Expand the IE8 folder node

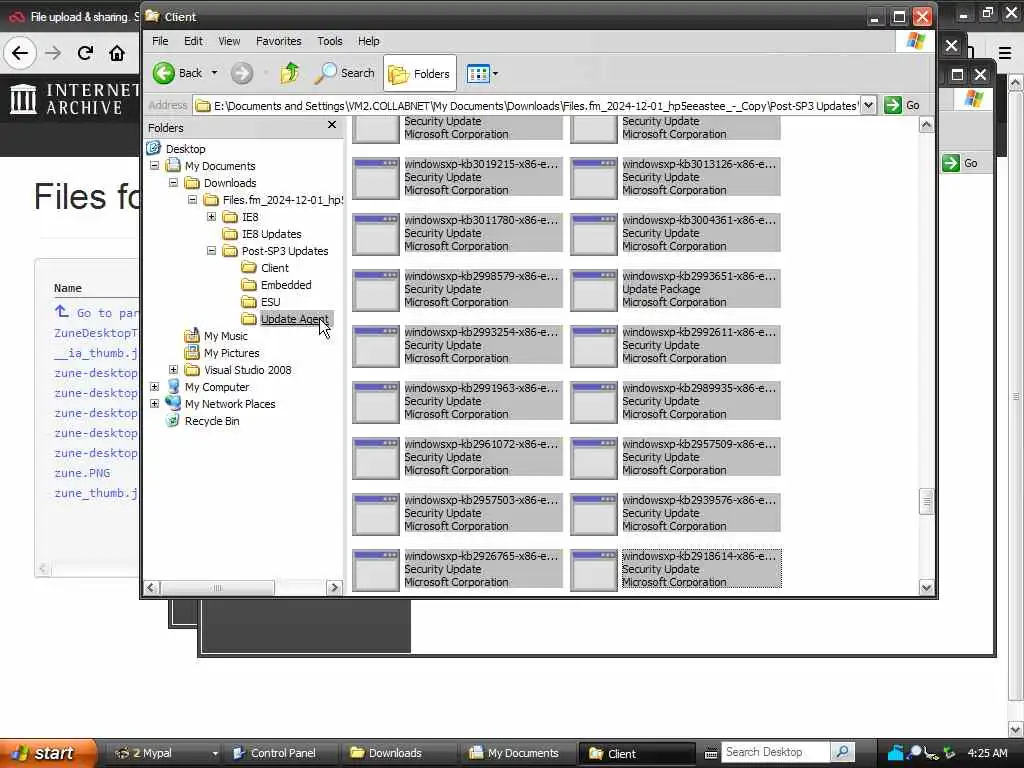pos(212,217)
